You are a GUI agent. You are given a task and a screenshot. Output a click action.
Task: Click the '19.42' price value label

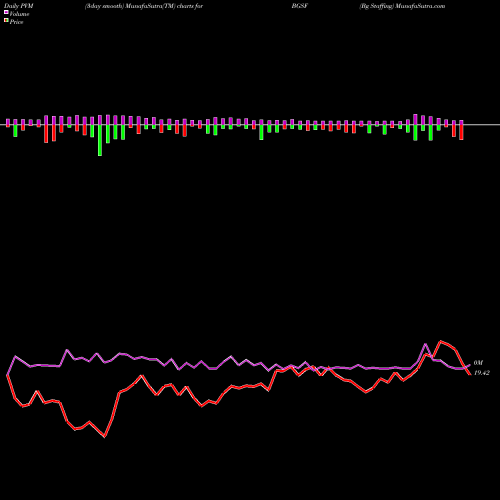pos(482,373)
